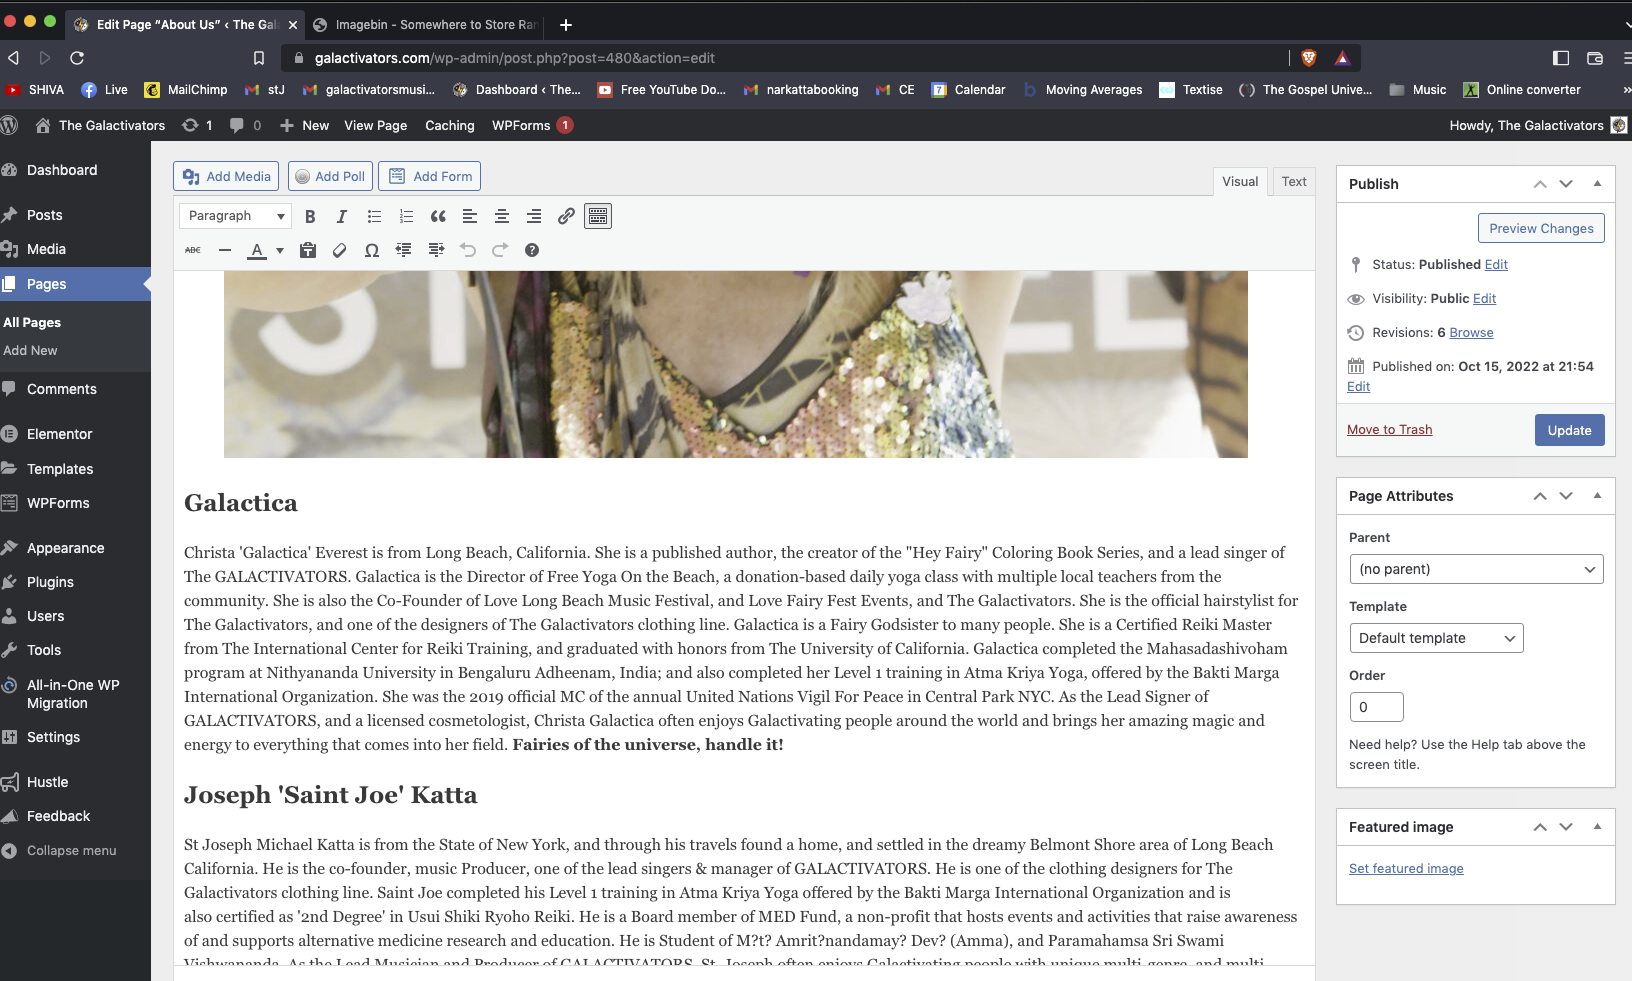This screenshot has width=1632, height=981.
Task: Click Add New page submenu link
Action: point(30,350)
